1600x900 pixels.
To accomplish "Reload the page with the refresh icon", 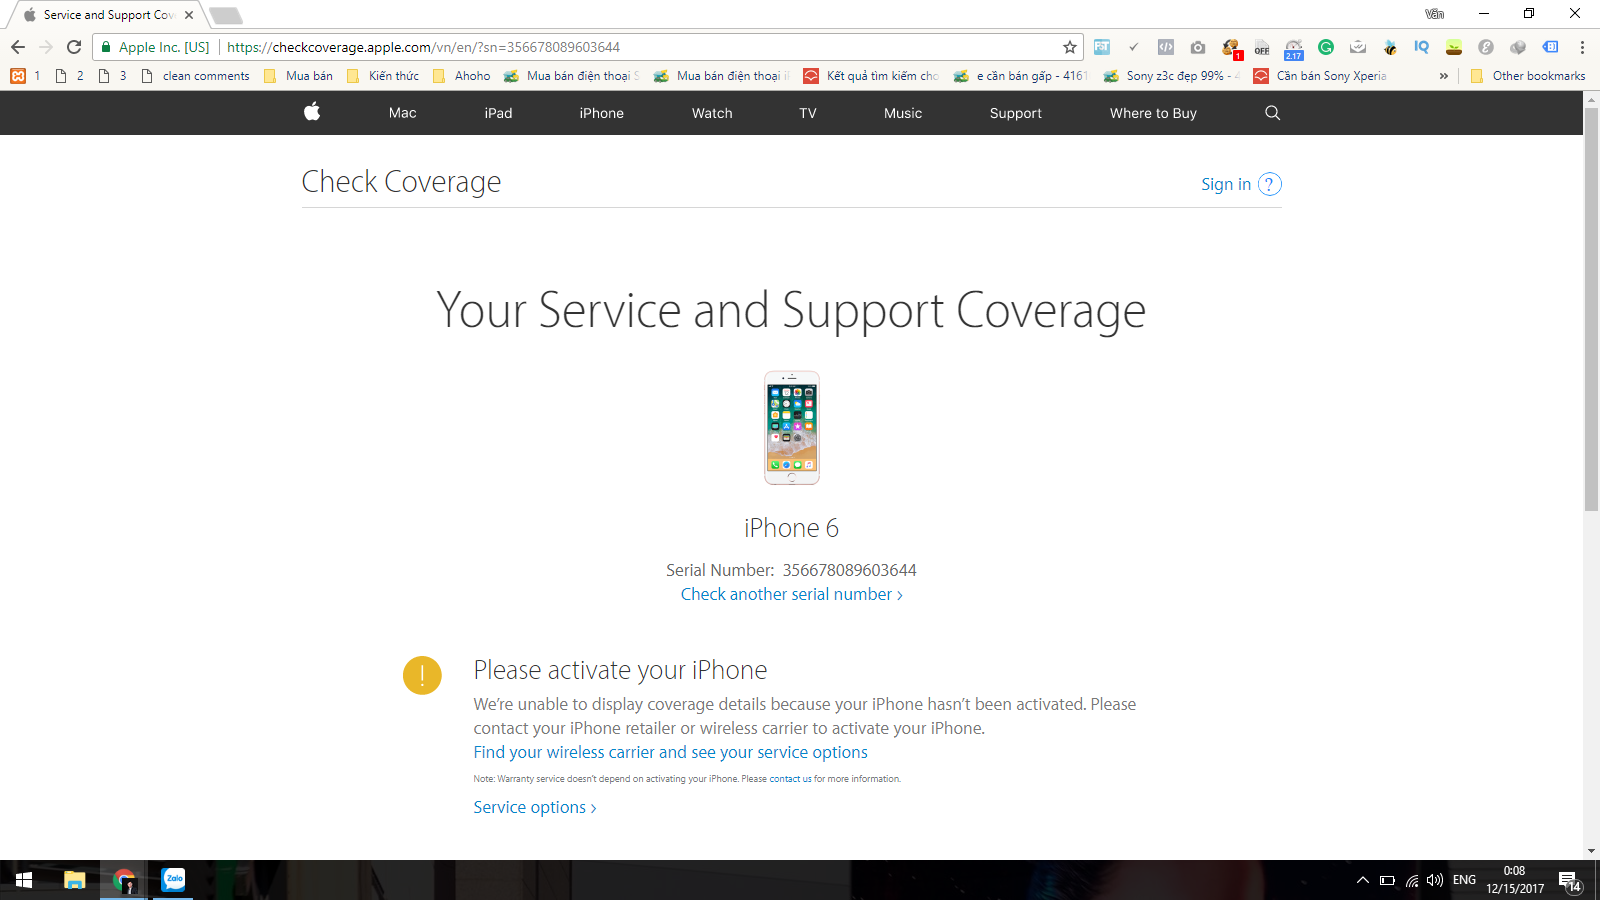I will pos(74,47).
